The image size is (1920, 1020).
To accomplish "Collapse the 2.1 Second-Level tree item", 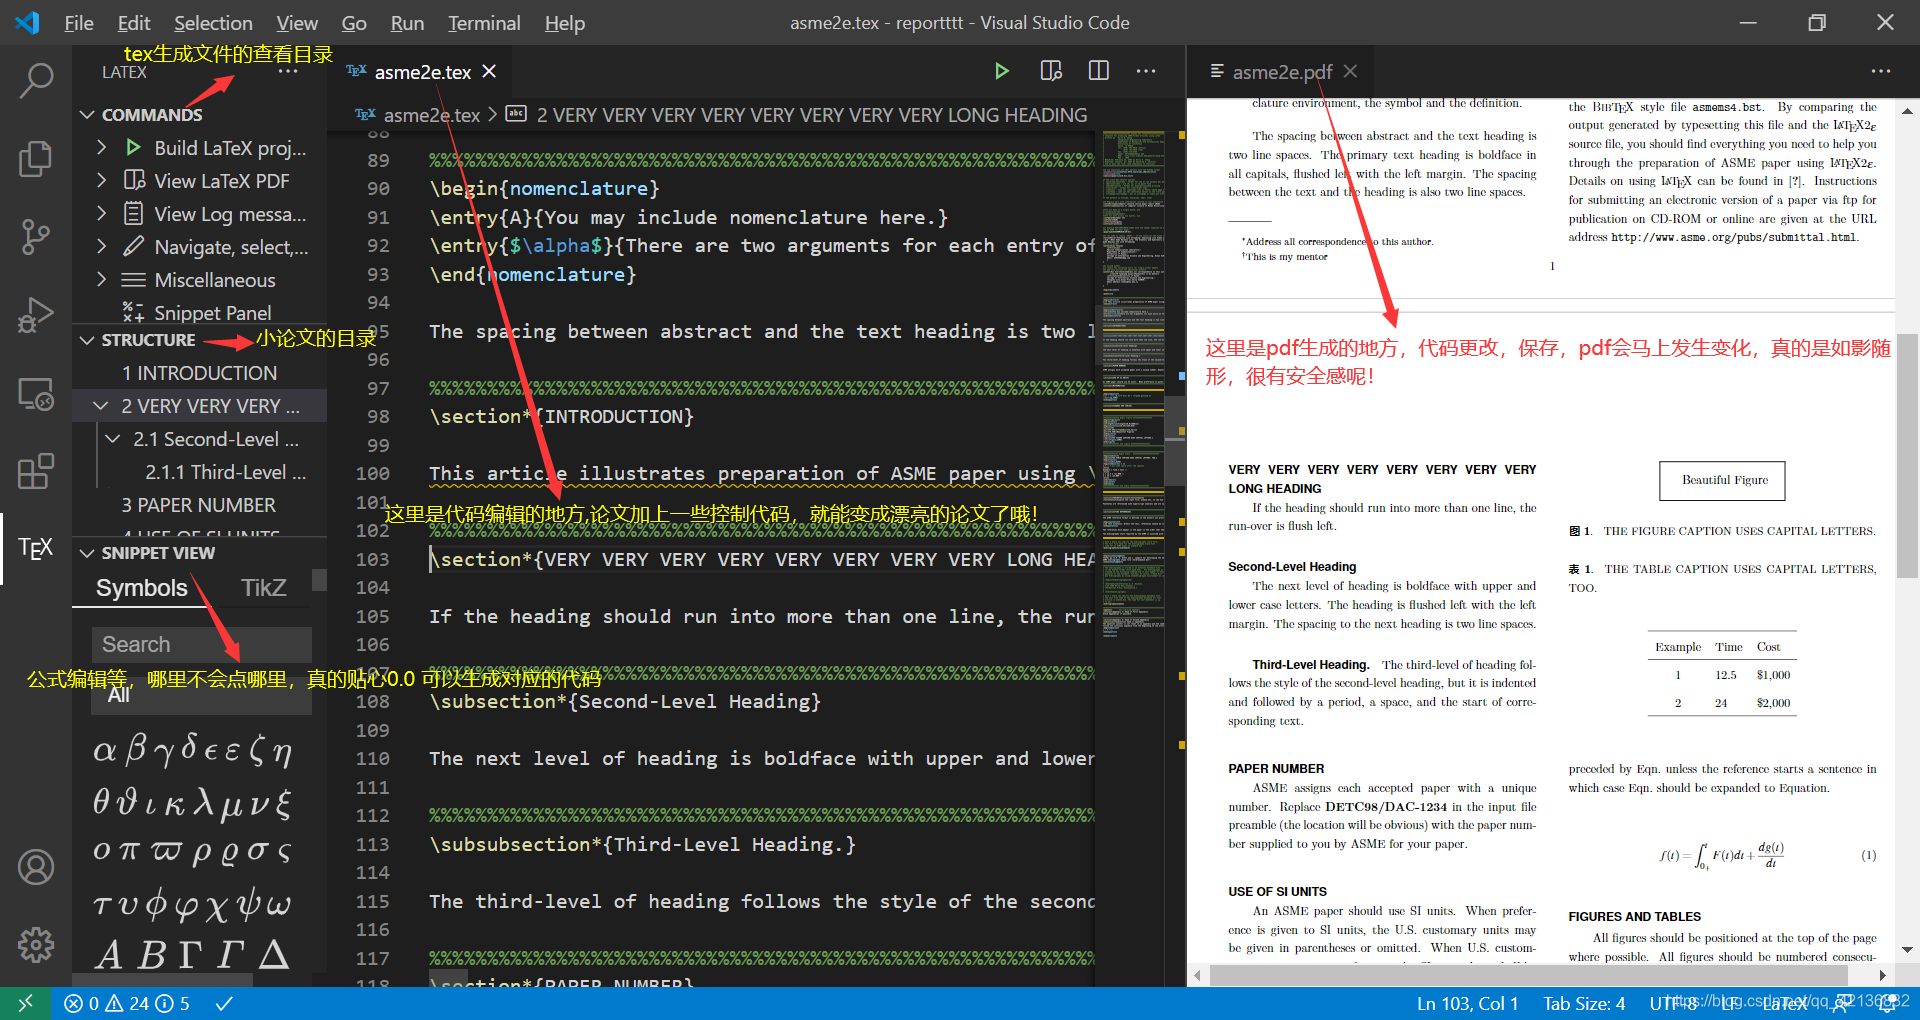I will point(113,439).
